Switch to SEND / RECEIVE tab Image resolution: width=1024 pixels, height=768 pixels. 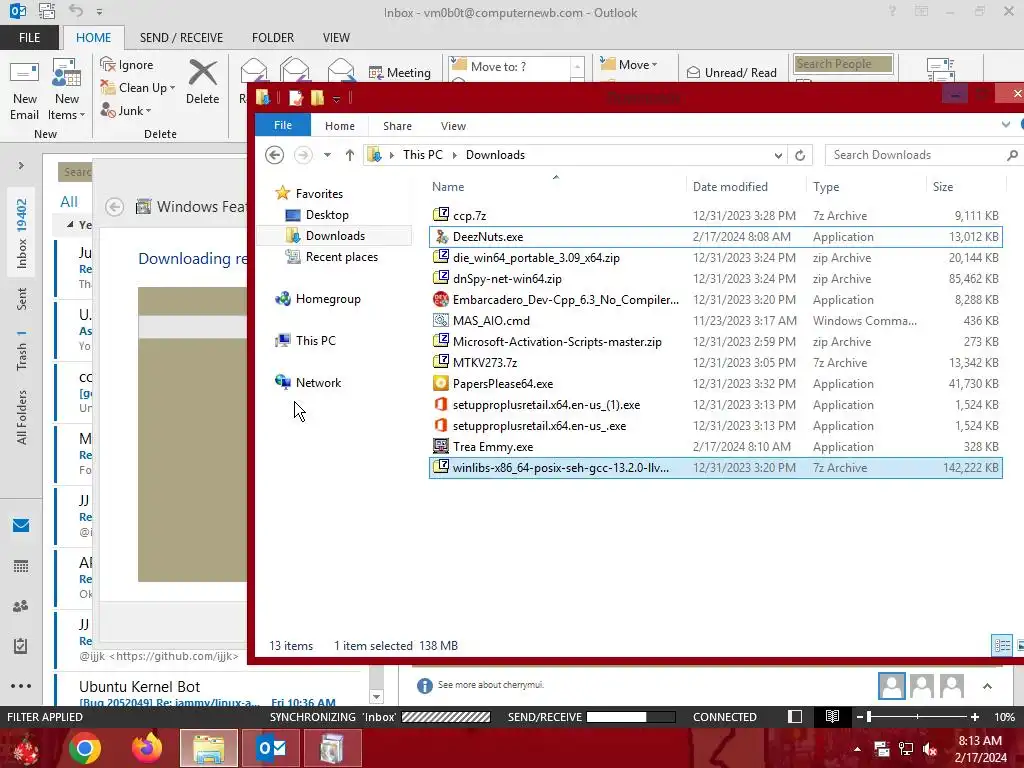coord(181,37)
